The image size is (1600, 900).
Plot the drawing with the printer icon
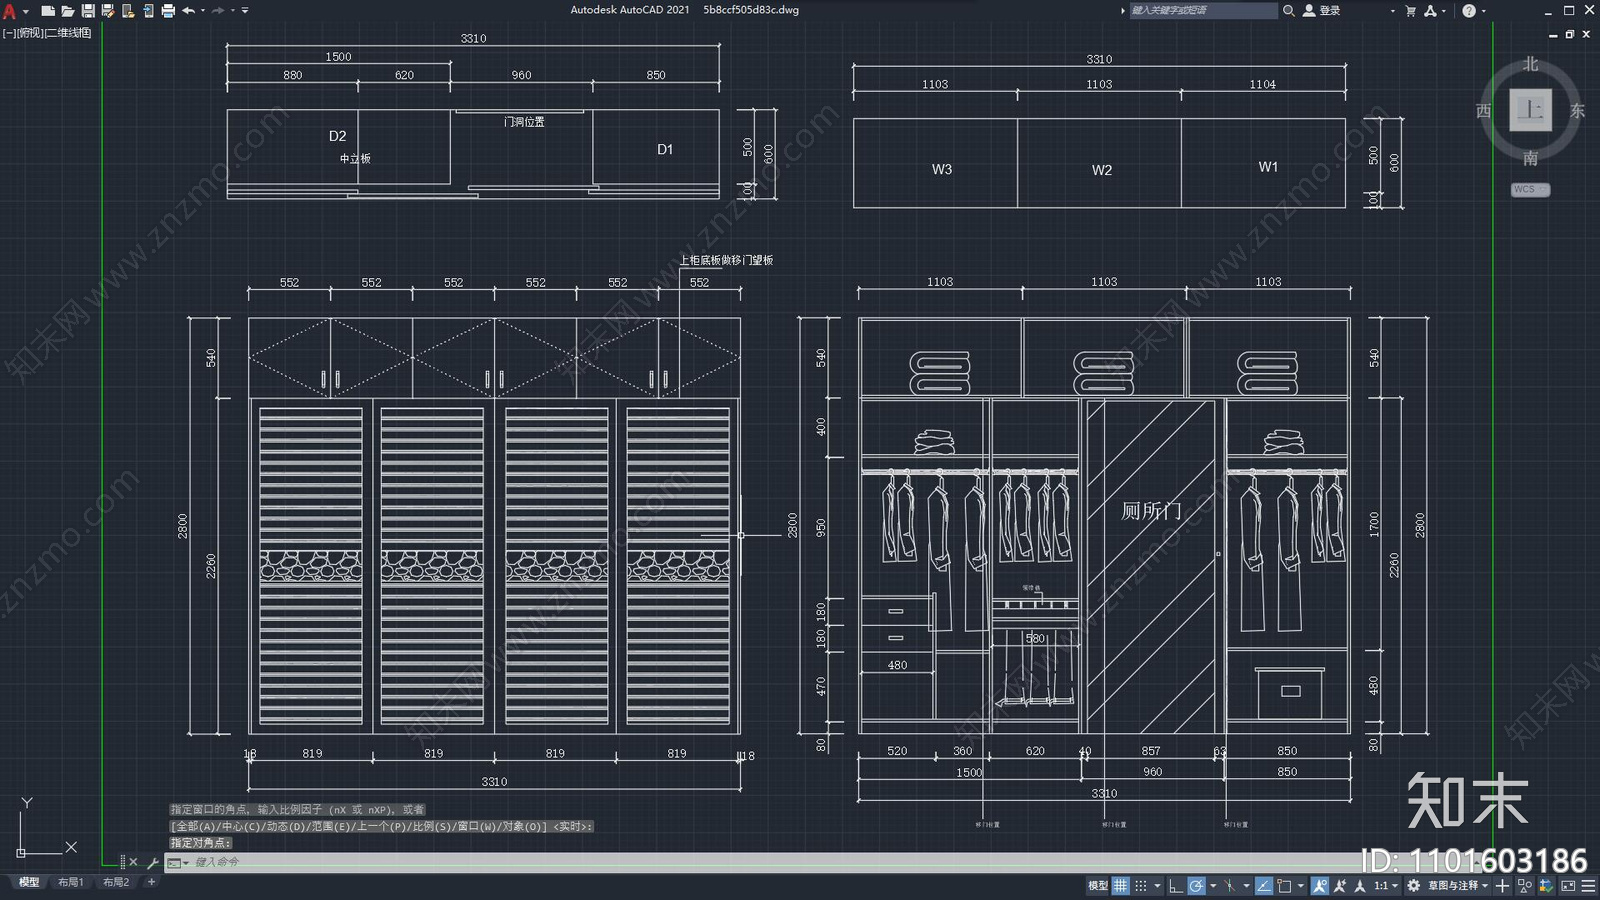click(x=168, y=11)
